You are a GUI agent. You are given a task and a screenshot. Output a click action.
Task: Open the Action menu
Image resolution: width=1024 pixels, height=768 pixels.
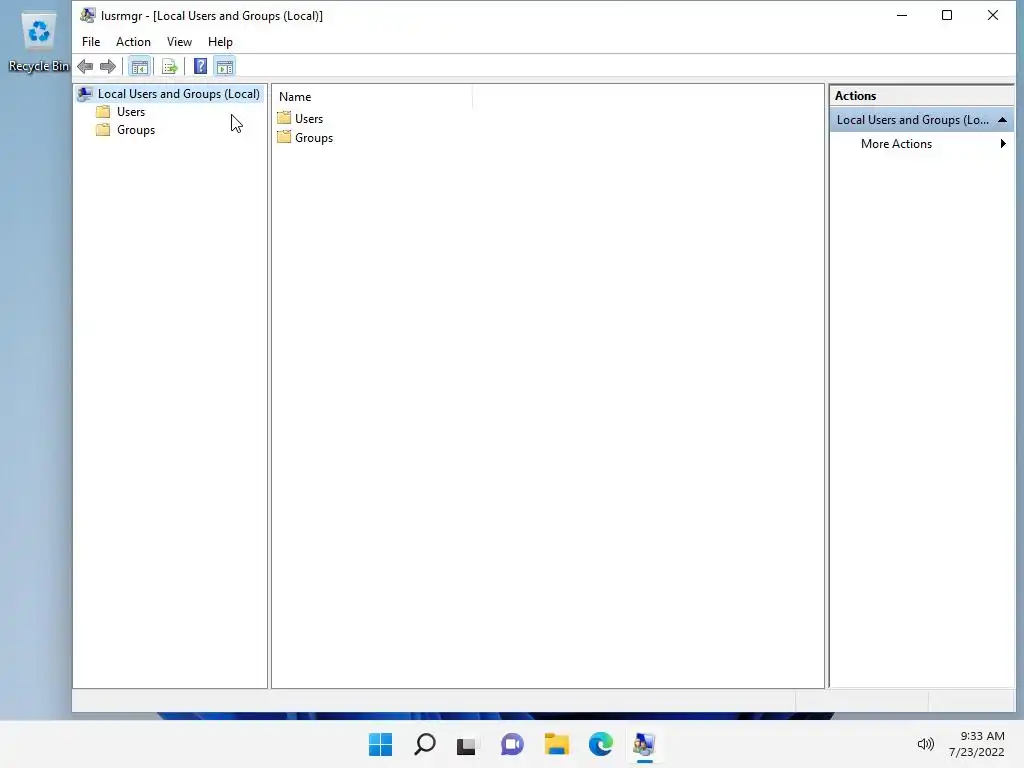[x=133, y=42]
